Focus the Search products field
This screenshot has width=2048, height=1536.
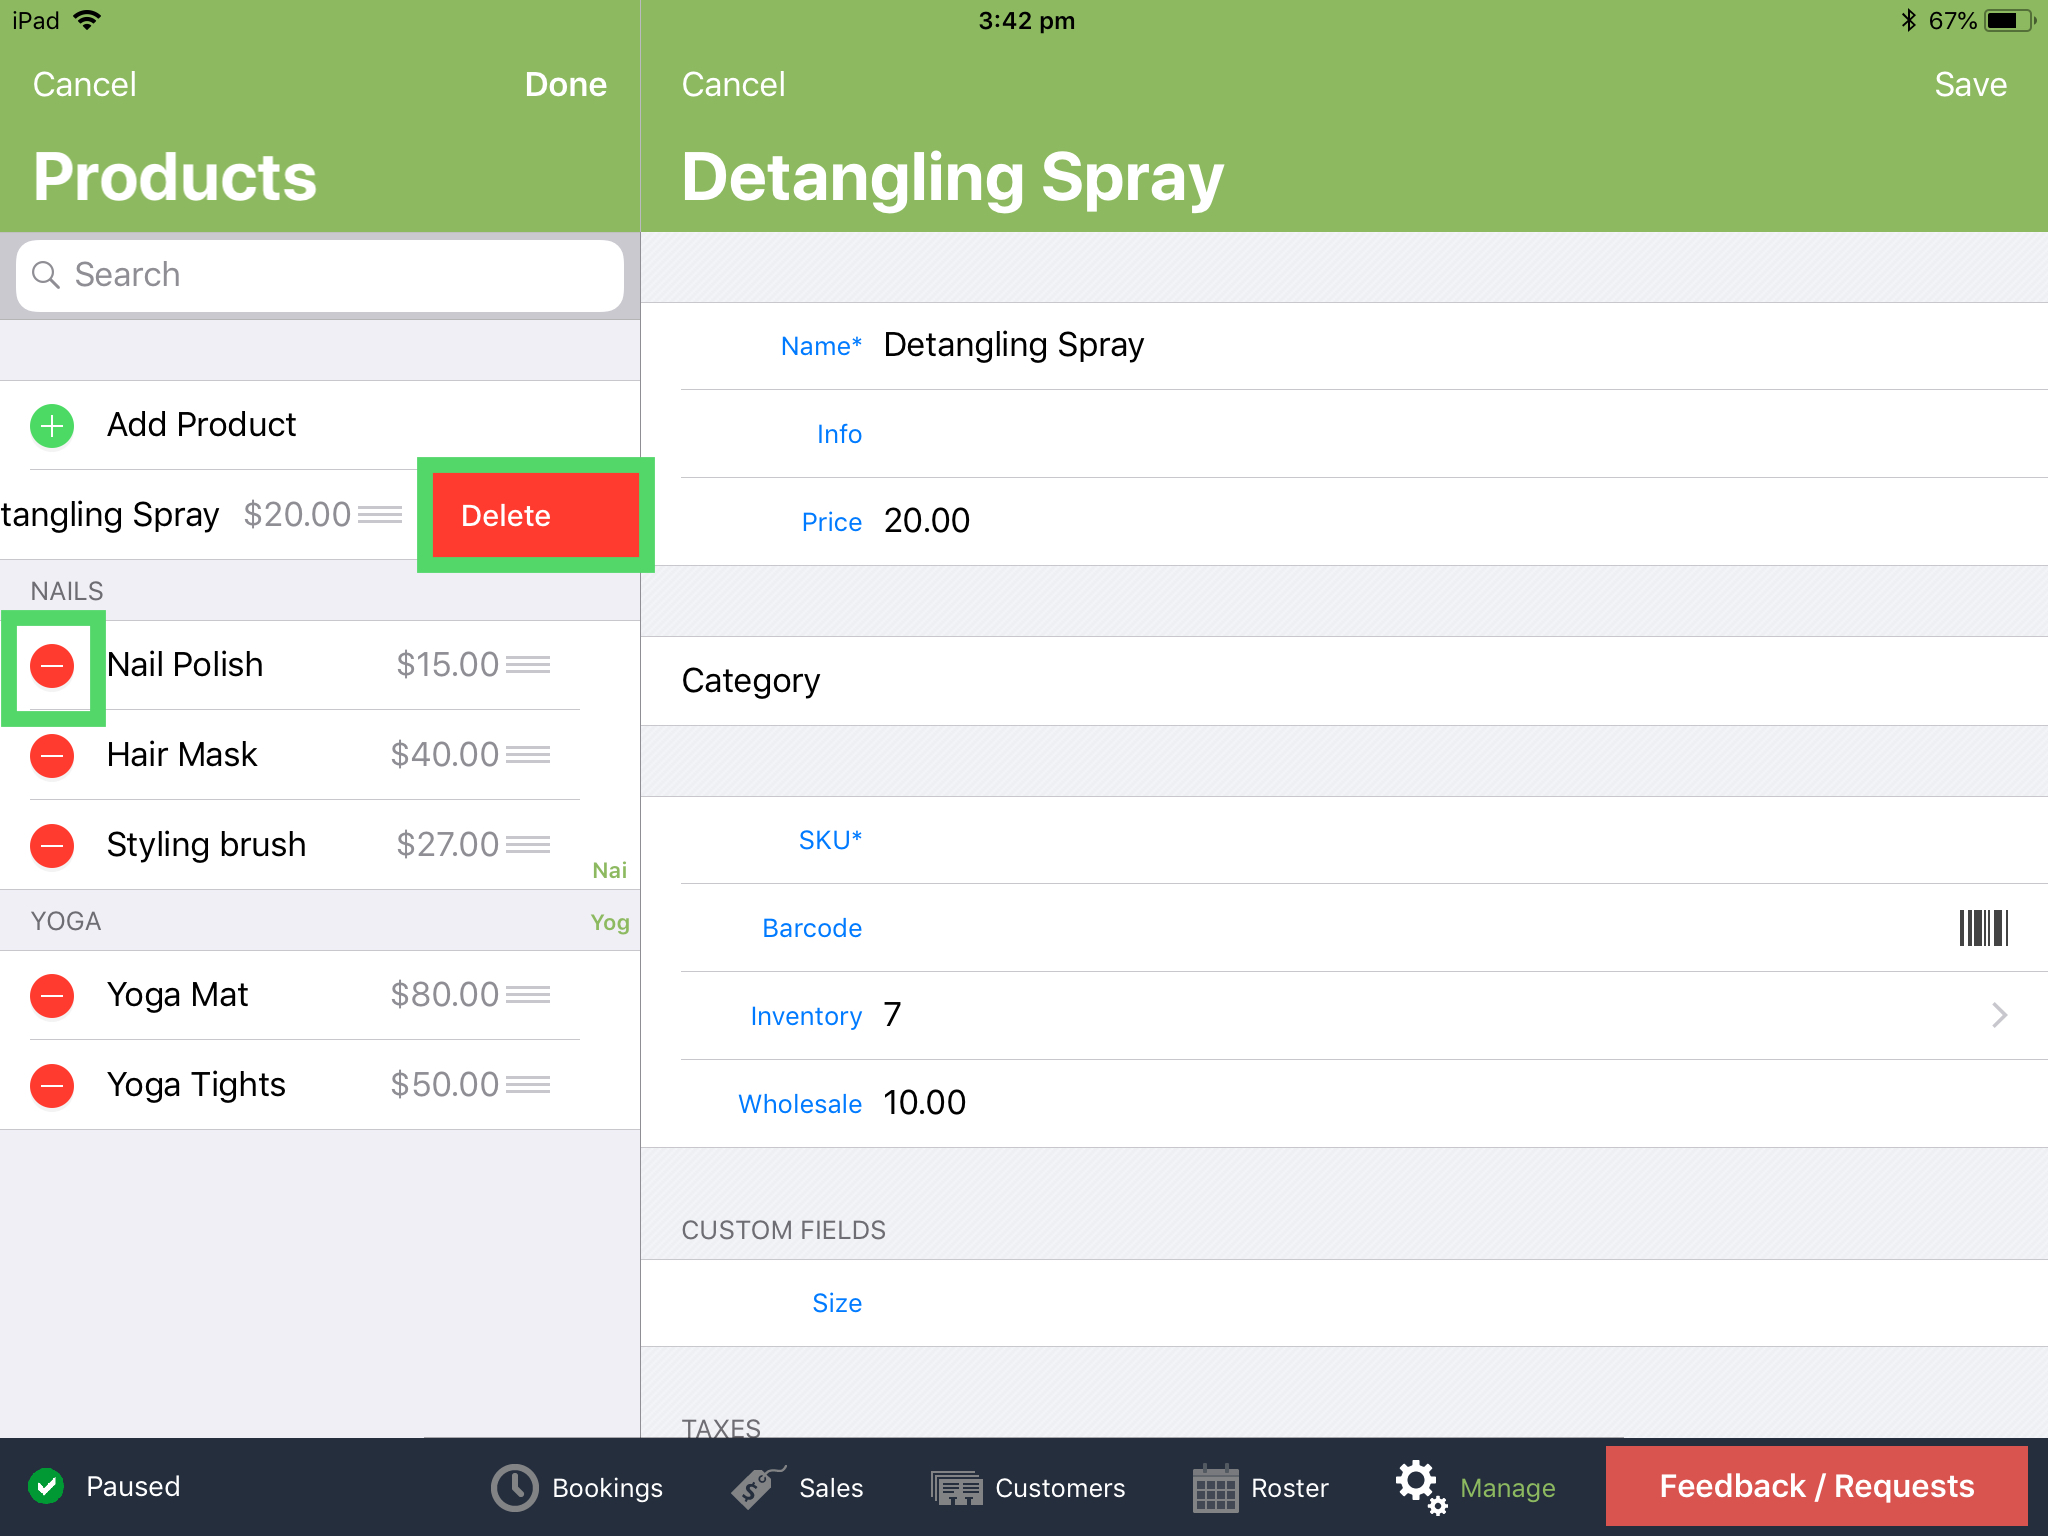pyautogui.click(x=320, y=275)
